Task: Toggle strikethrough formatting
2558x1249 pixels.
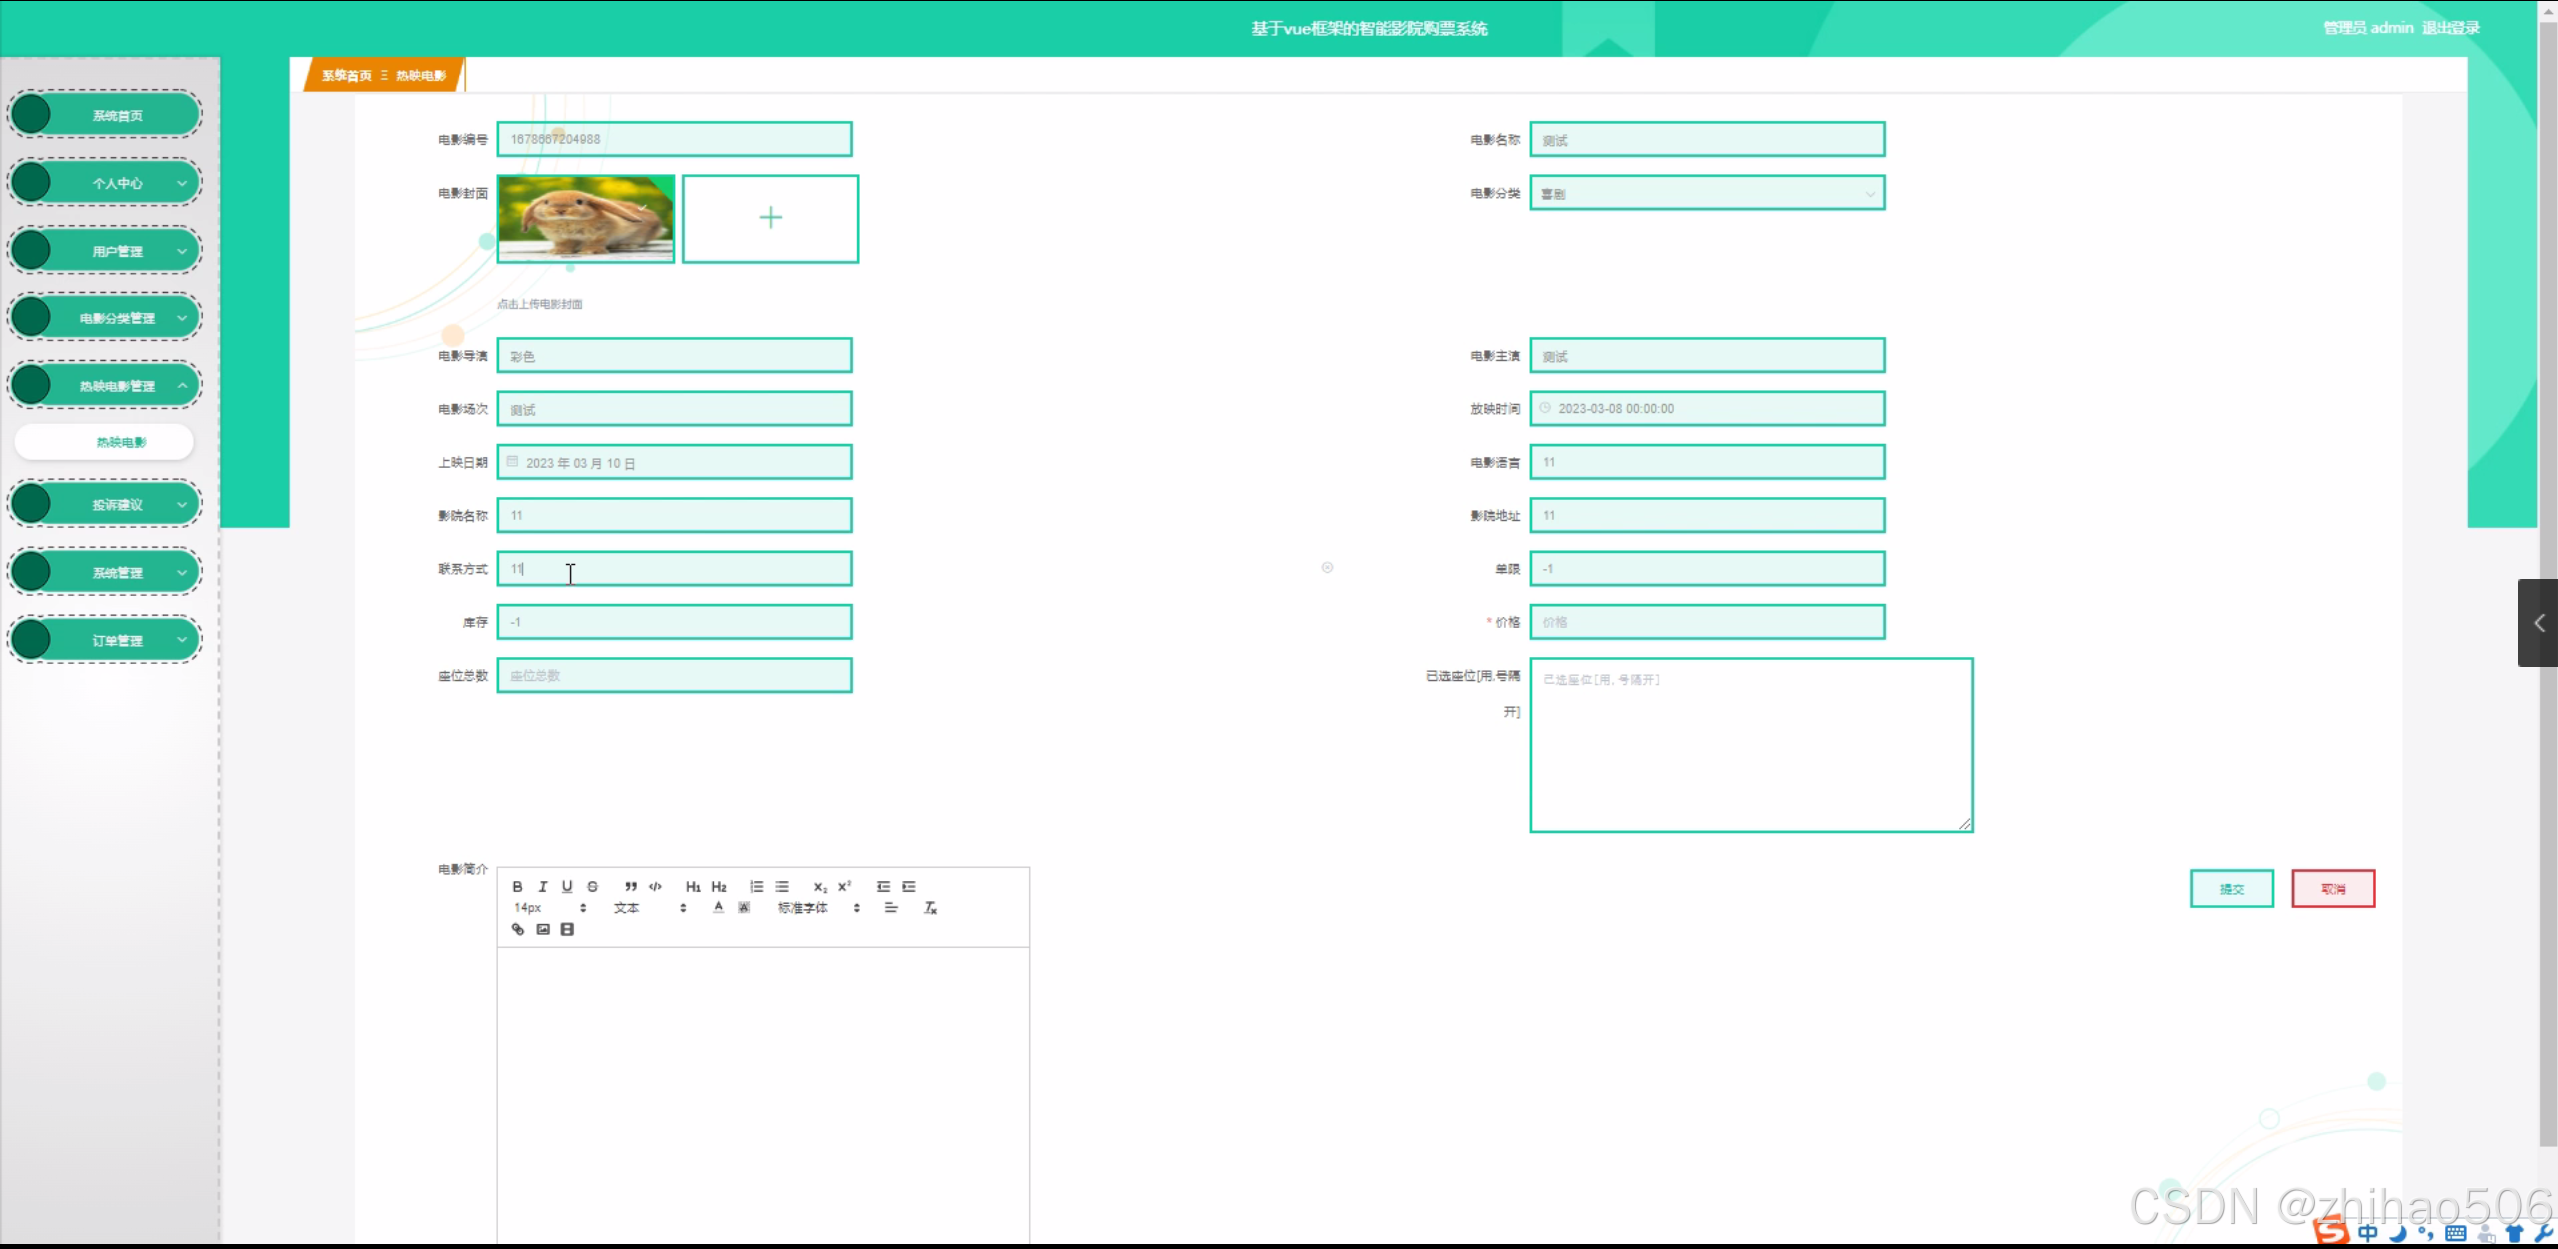Action: pos(592,886)
